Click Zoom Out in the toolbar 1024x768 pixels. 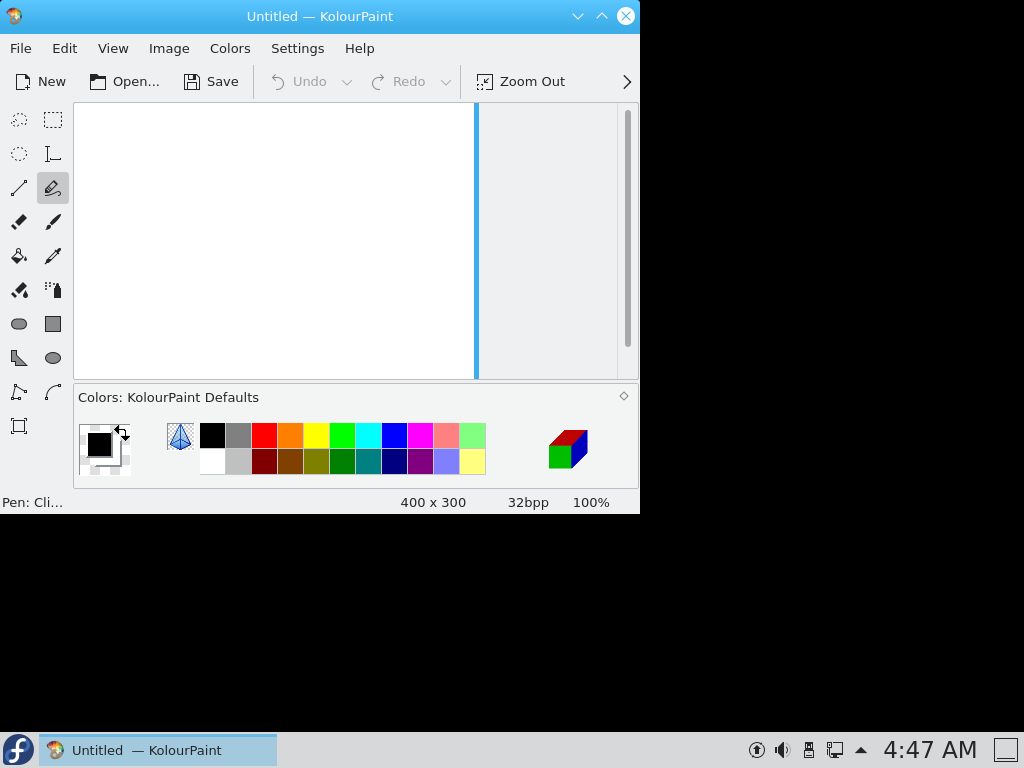tap(520, 82)
